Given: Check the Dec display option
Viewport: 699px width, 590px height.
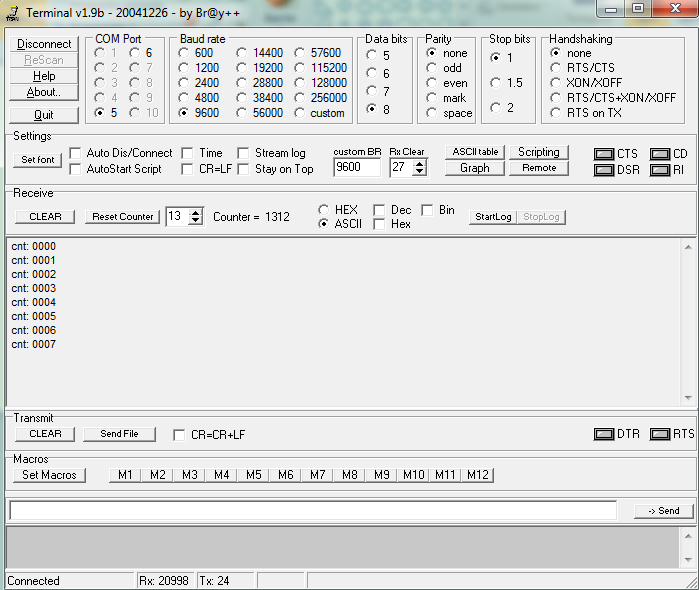Looking at the screenshot, I should pyautogui.click(x=379, y=210).
